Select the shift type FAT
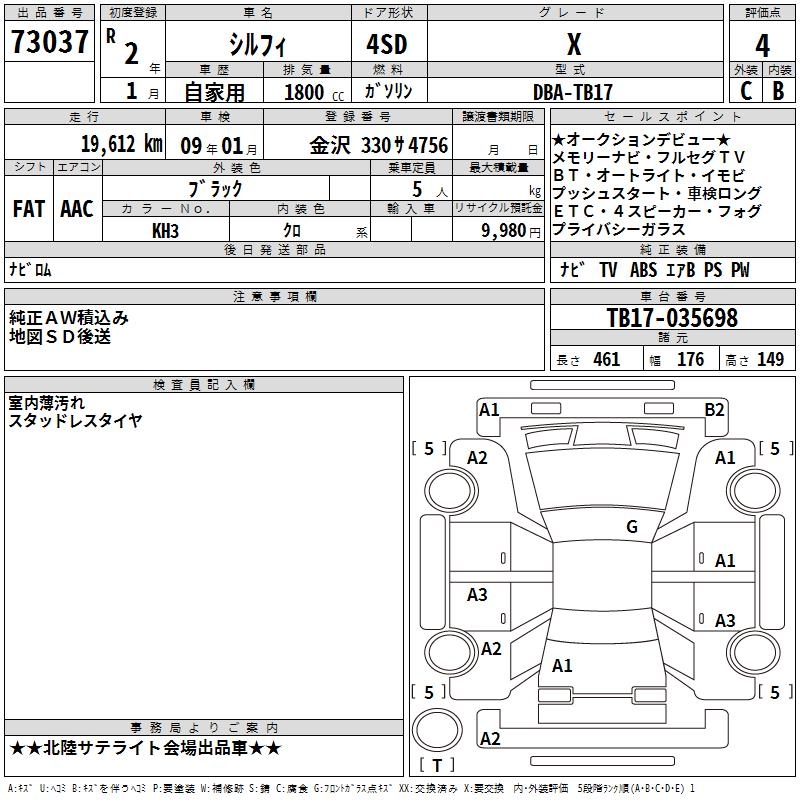This screenshot has width=800, height=800. [x=29, y=209]
